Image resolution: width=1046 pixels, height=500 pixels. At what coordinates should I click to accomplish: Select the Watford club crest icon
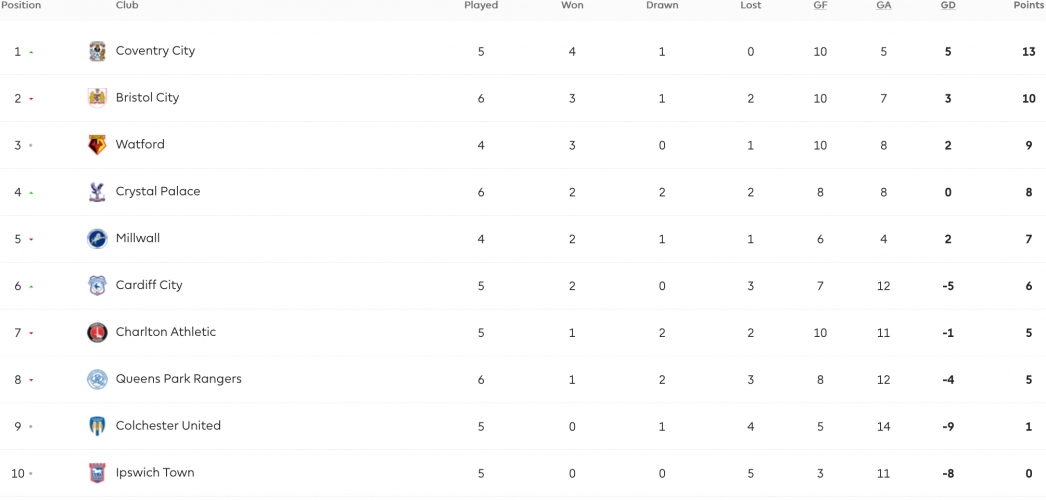(97, 145)
